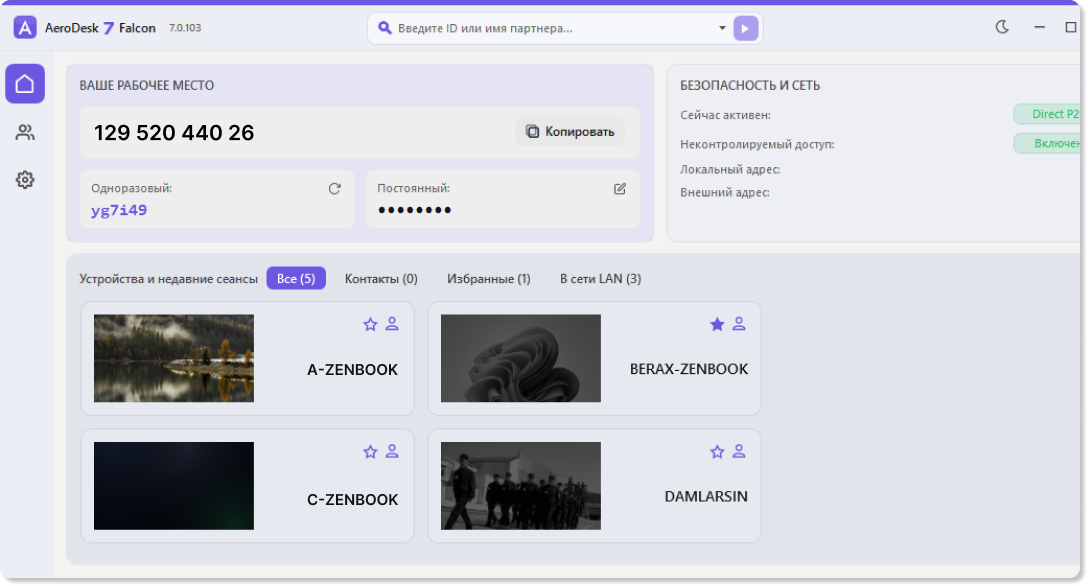Open the DAMLARSIN thumbnail
The height and width of the screenshot is (586, 1088).
[x=521, y=486]
